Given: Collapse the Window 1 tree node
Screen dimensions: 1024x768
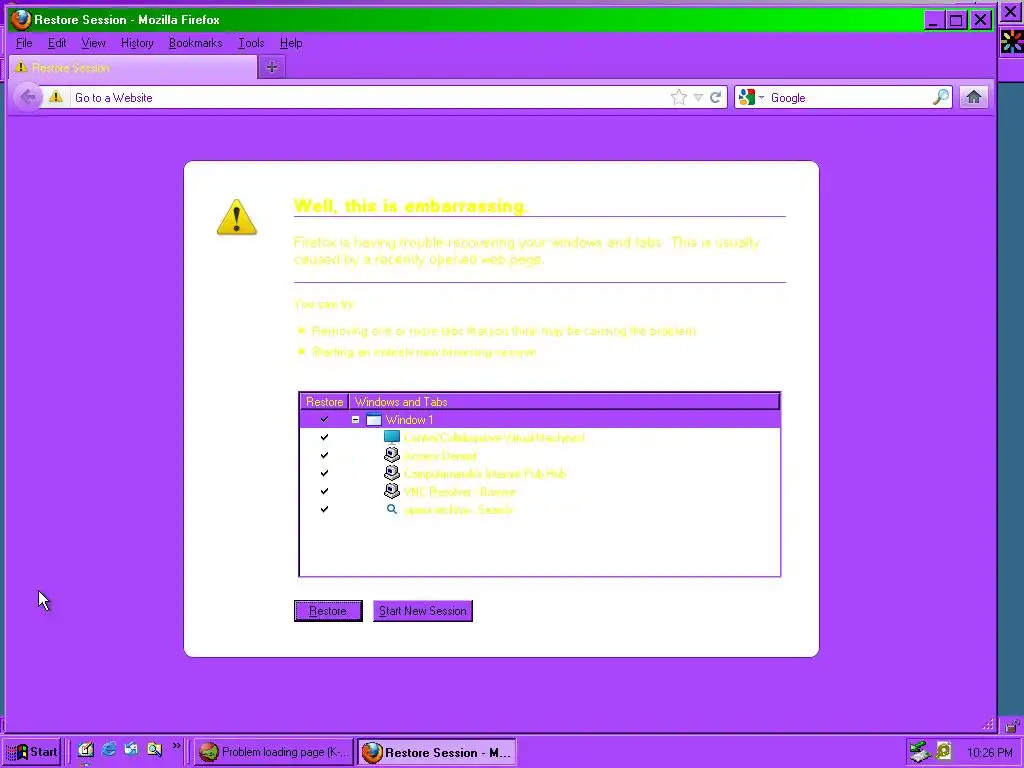Looking at the screenshot, I should [x=355, y=420].
